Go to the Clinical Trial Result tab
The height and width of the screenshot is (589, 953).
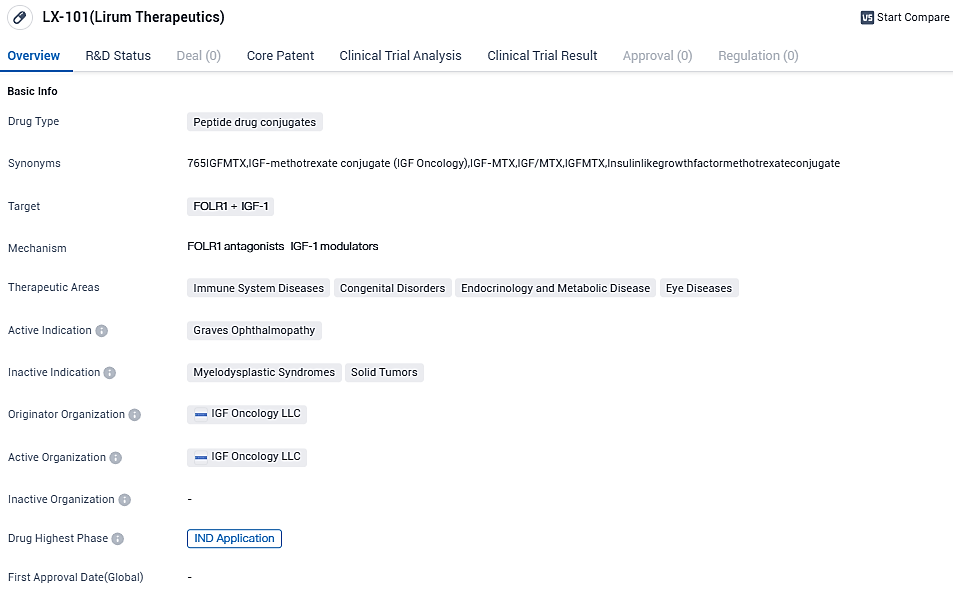pyautogui.click(x=542, y=56)
